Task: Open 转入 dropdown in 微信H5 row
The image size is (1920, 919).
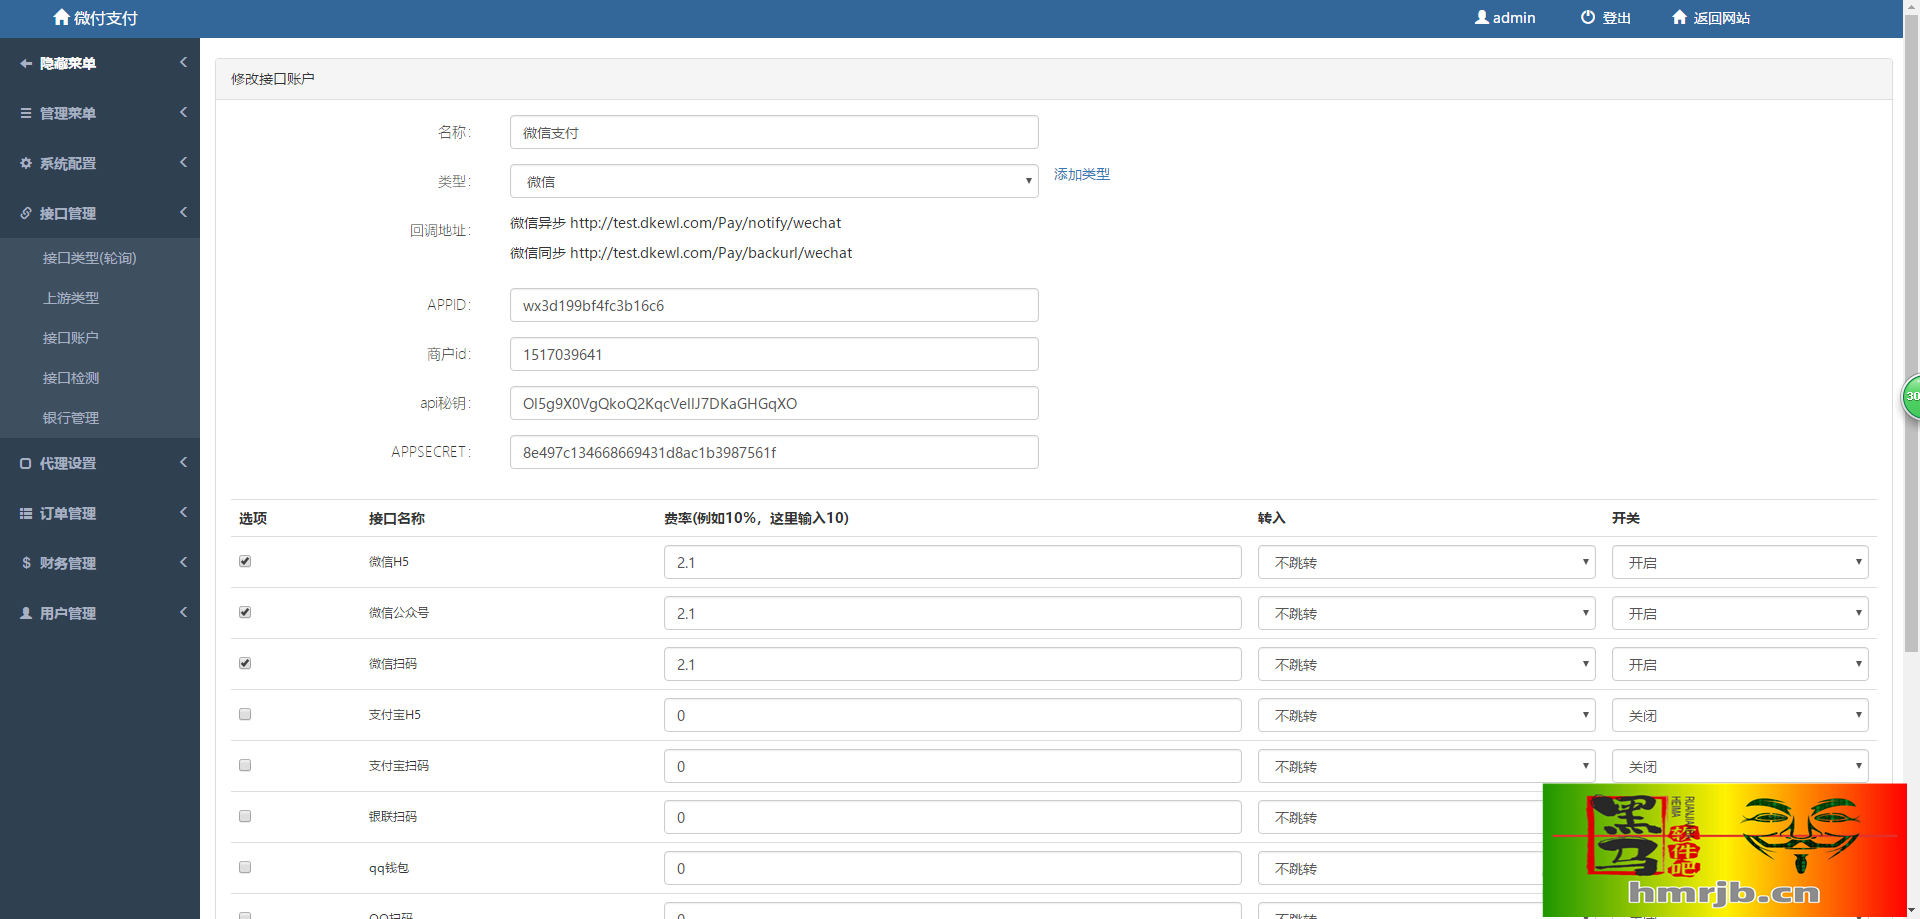Action: [x=1427, y=562]
